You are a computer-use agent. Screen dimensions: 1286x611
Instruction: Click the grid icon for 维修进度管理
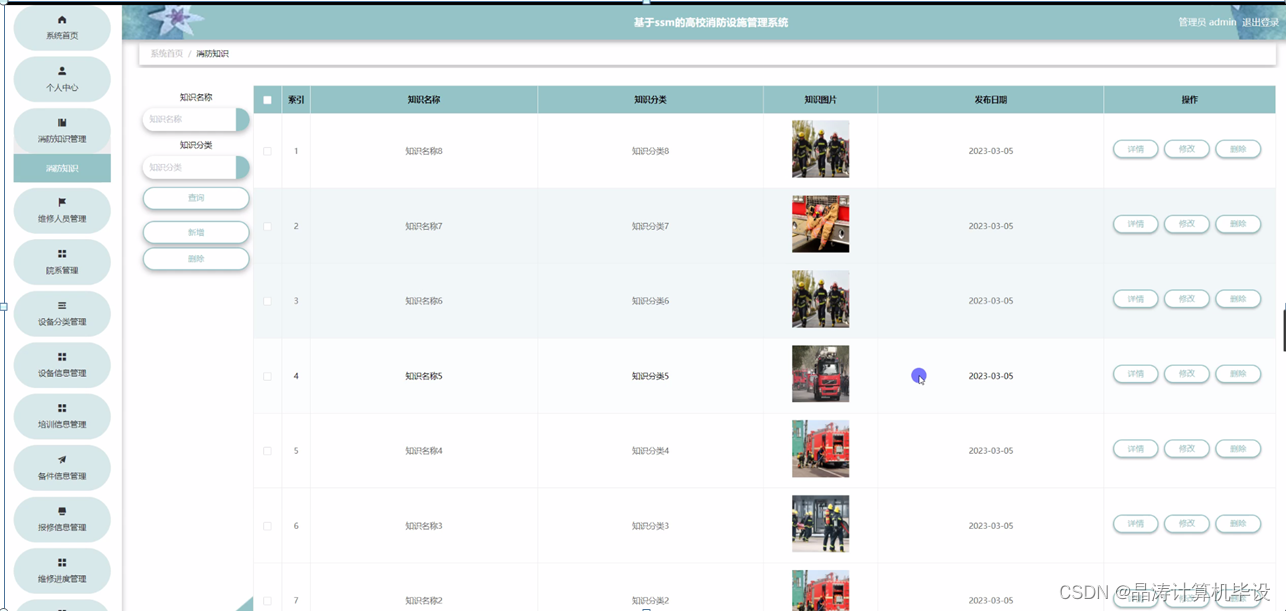[62, 563]
